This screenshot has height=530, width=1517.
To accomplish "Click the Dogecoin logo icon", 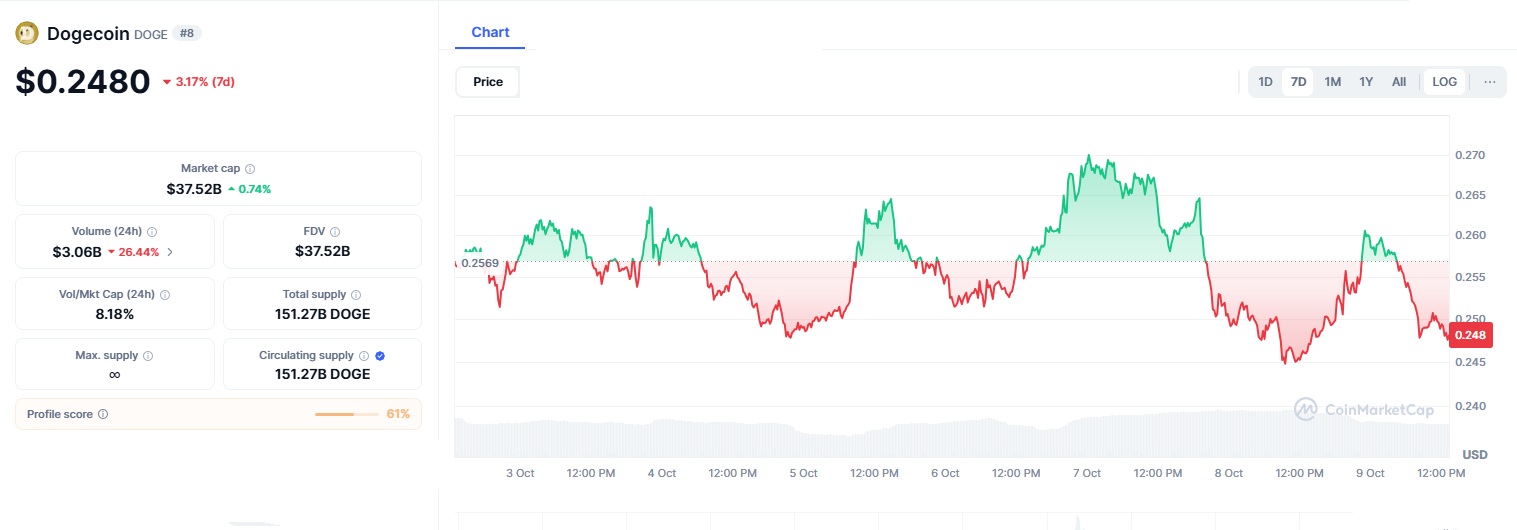I will coord(27,34).
